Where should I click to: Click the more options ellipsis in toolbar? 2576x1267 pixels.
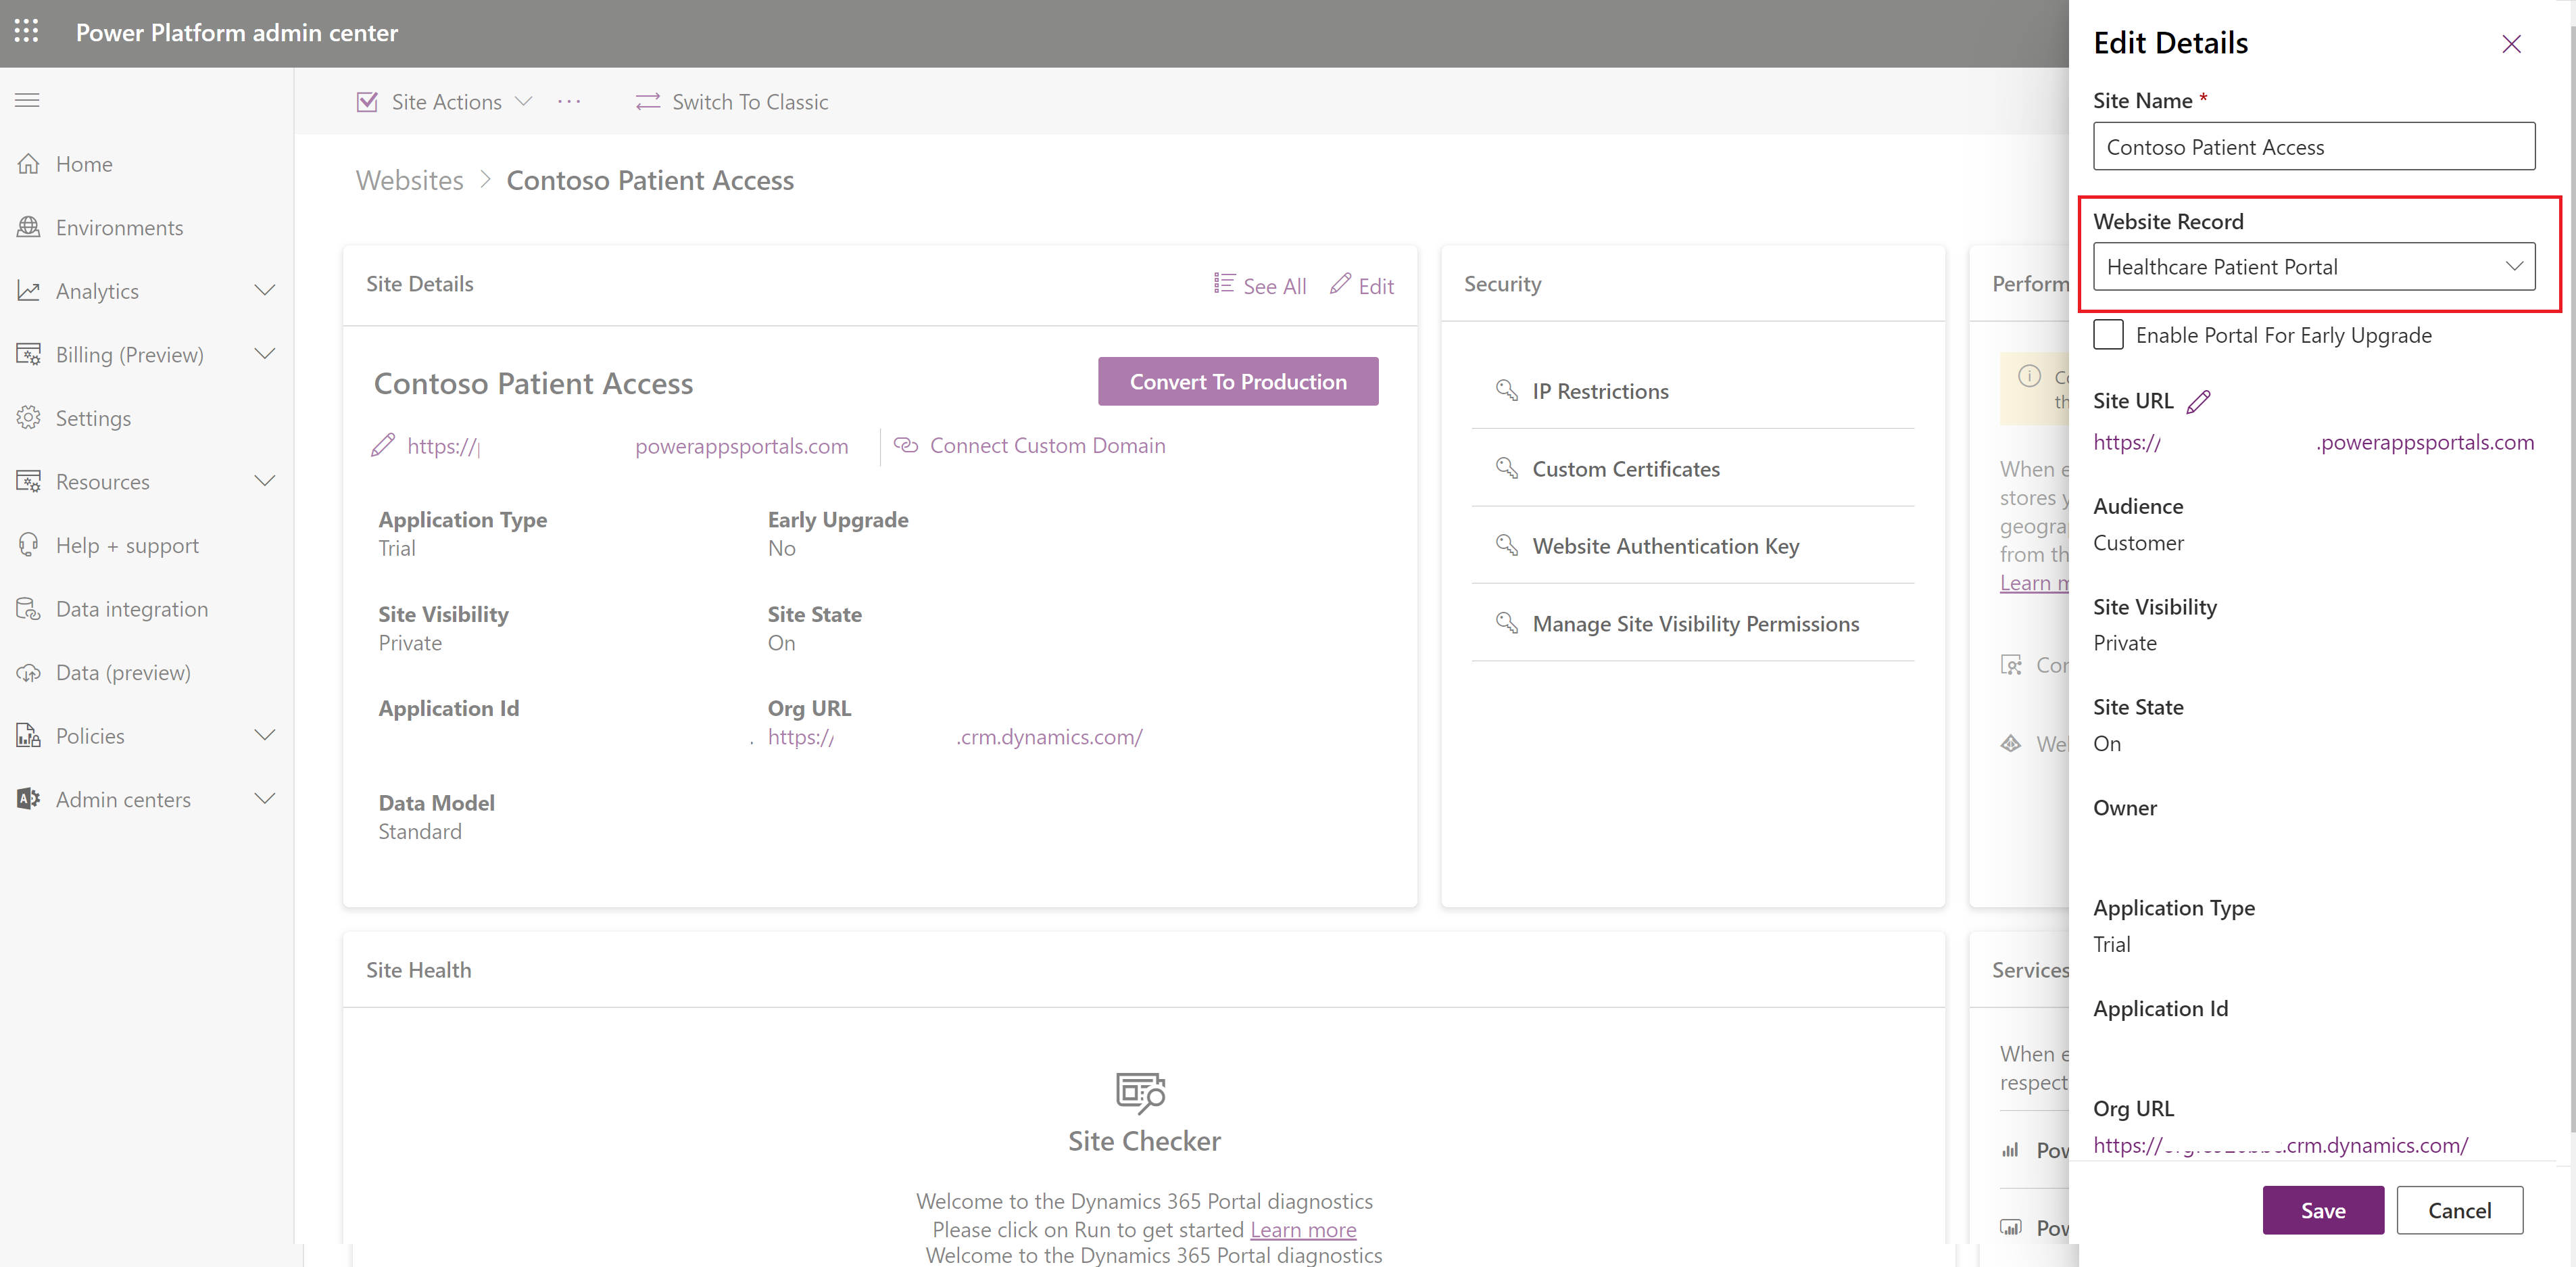pyautogui.click(x=569, y=102)
